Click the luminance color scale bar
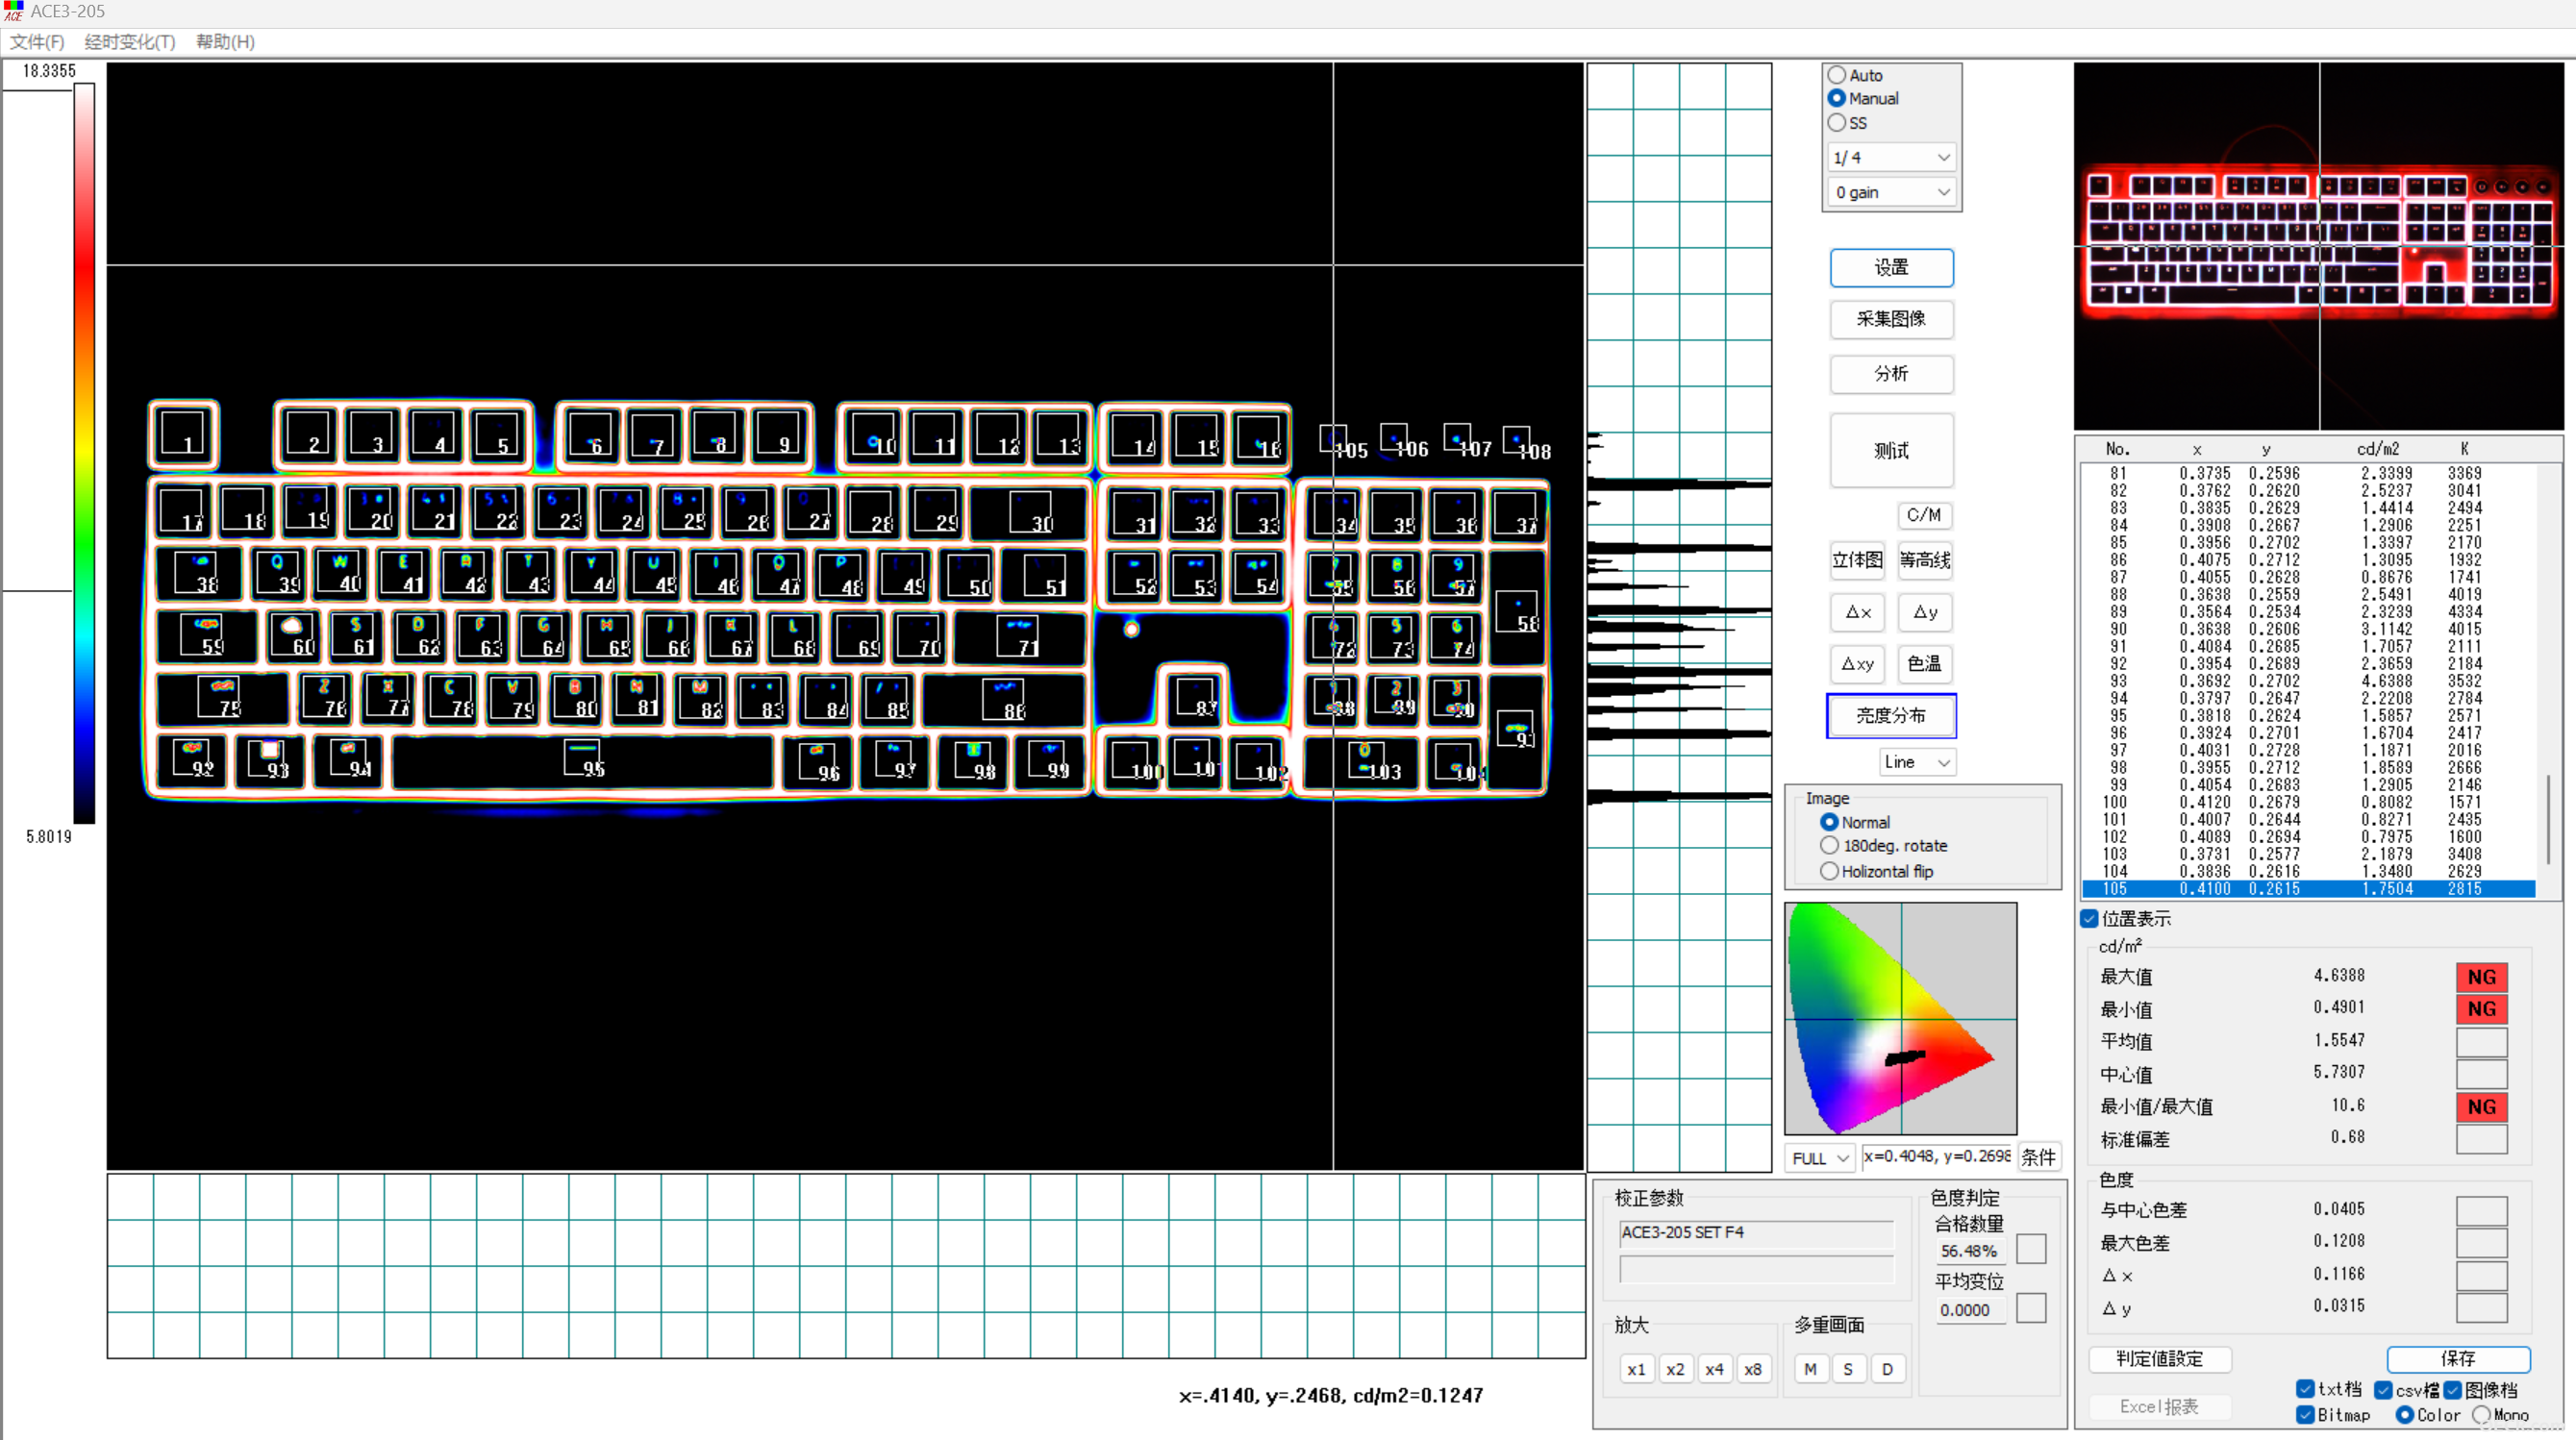This screenshot has height=1440, width=2576. pos(85,453)
